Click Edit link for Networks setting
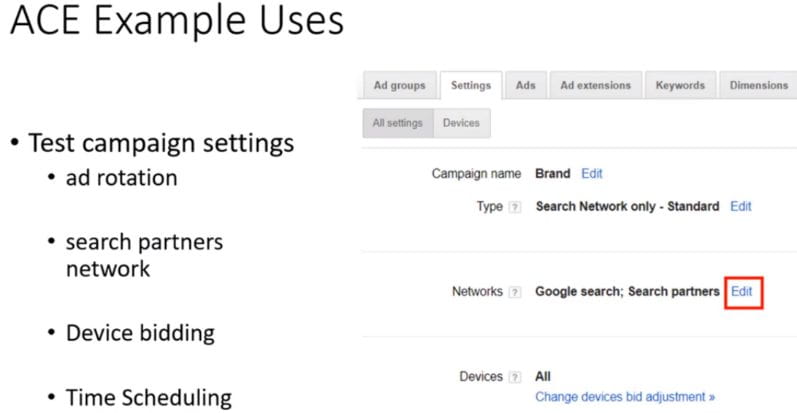This screenshot has width=797, height=413. pos(742,292)
